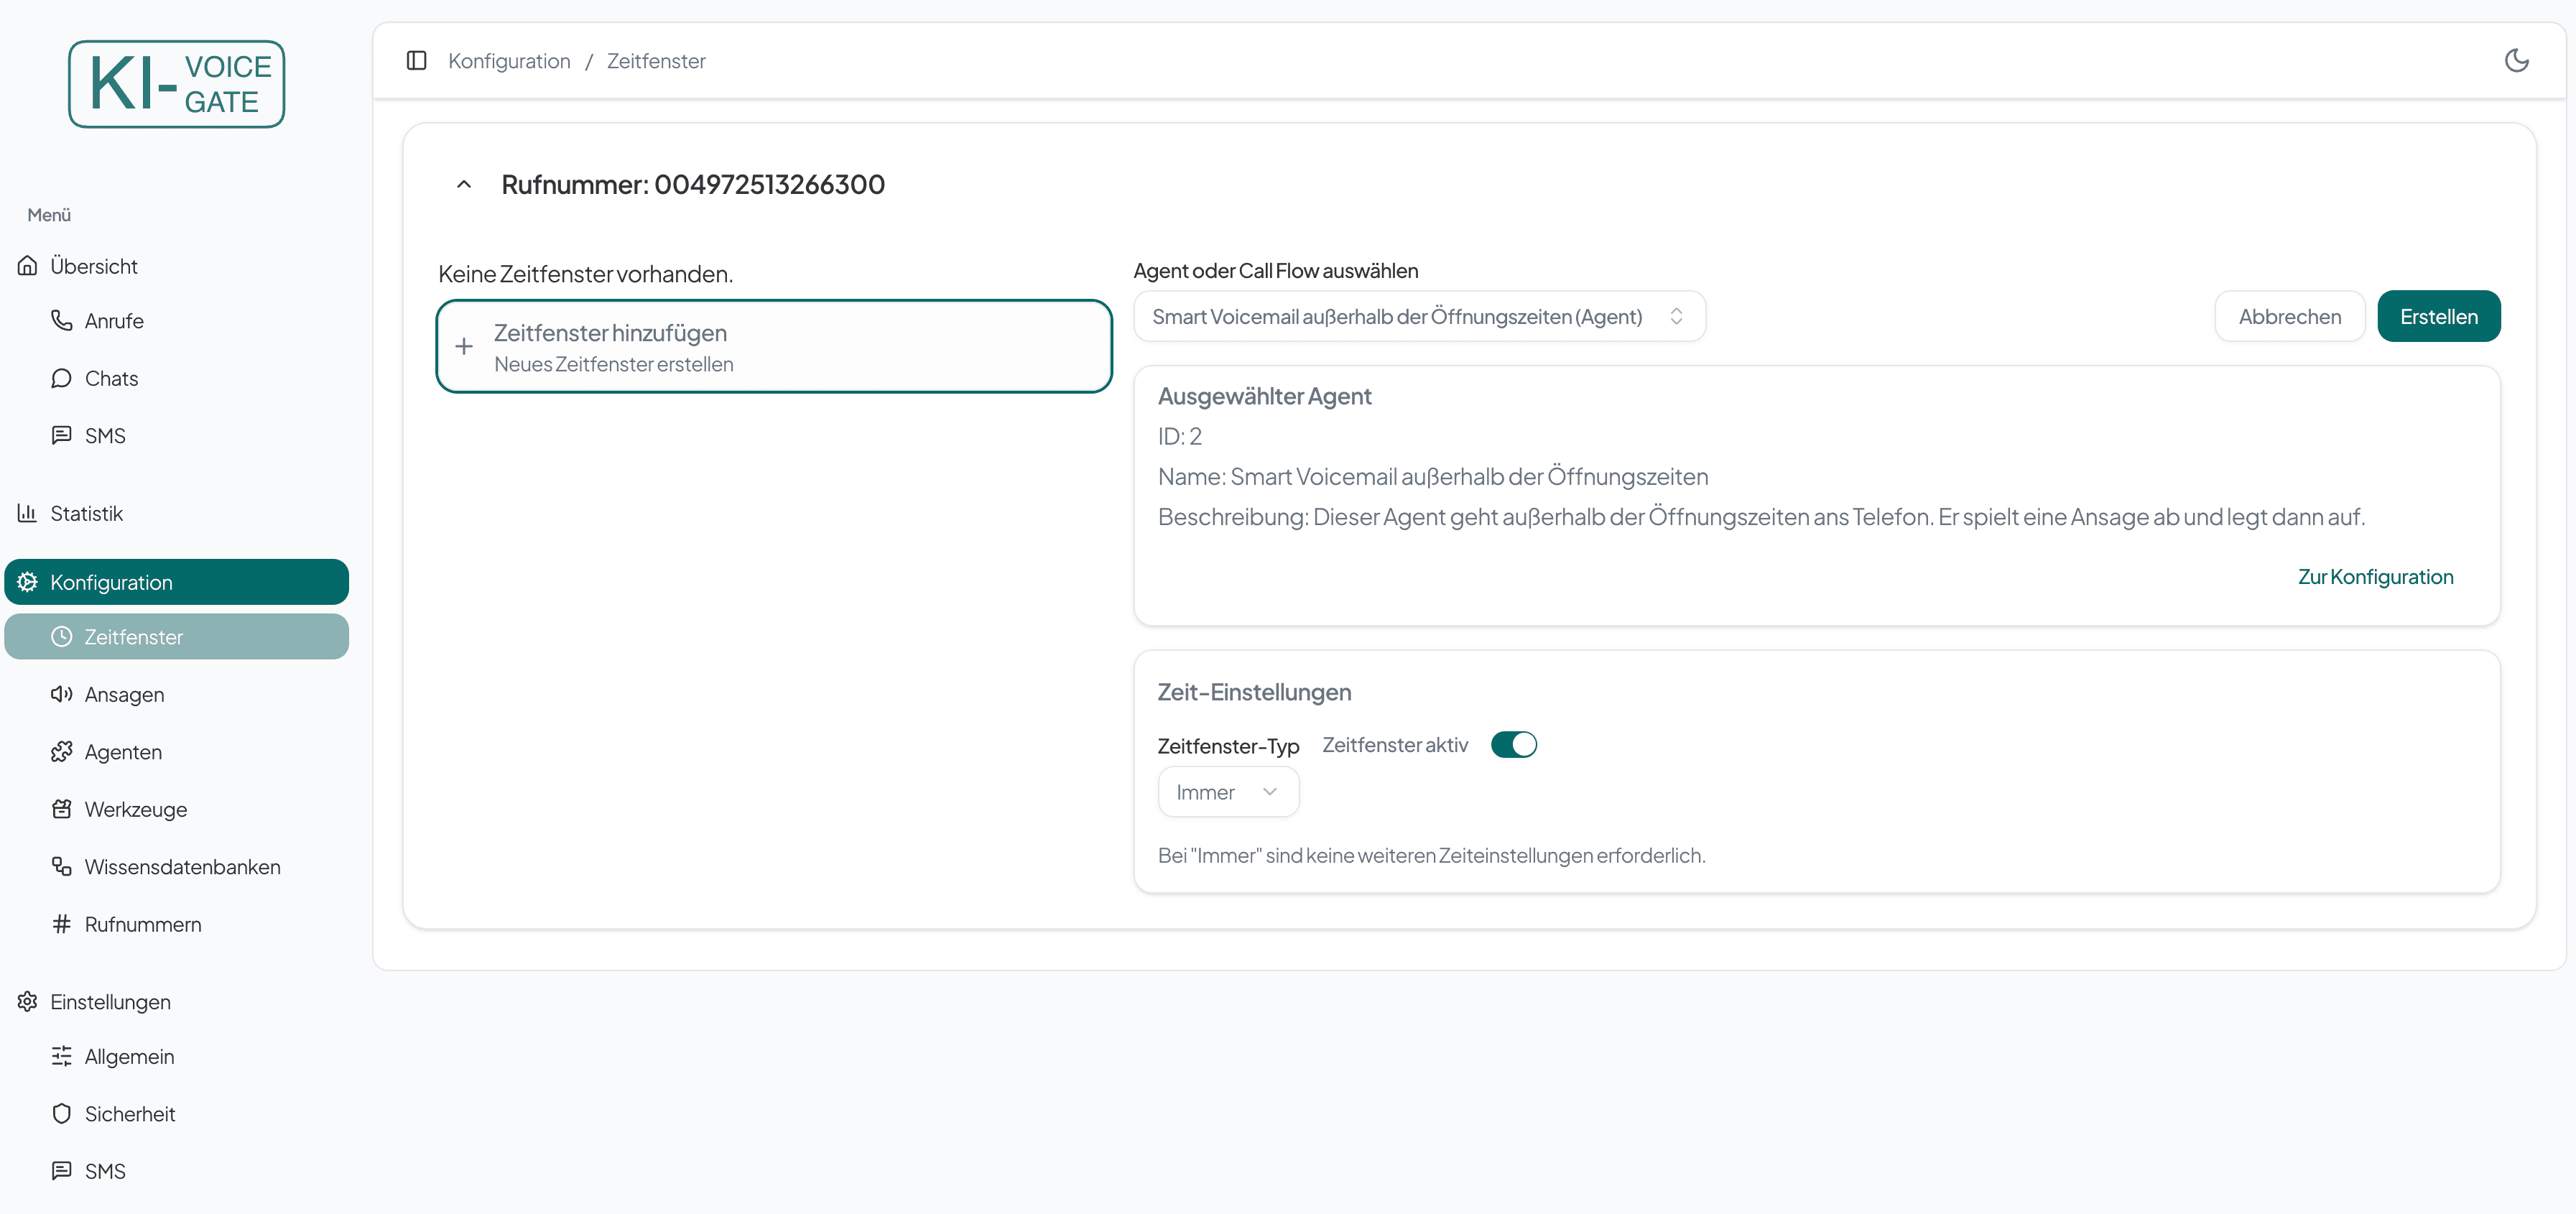This screenshot has height=1214, width=2576.
Task: Go to Sicherheit settings
Action: tap(130, 1114)
